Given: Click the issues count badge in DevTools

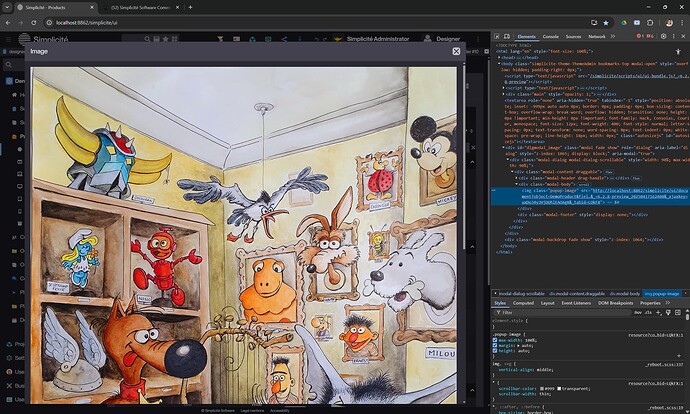Looking at the screenshot, I should (x=650, y=37).
